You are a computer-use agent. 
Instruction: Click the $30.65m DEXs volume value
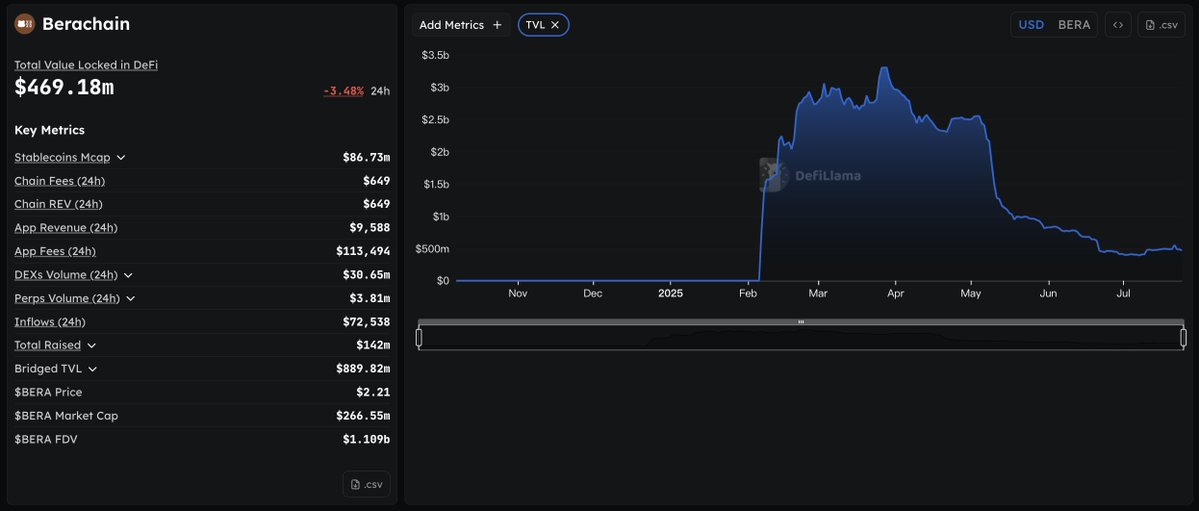tap(366, 275)
